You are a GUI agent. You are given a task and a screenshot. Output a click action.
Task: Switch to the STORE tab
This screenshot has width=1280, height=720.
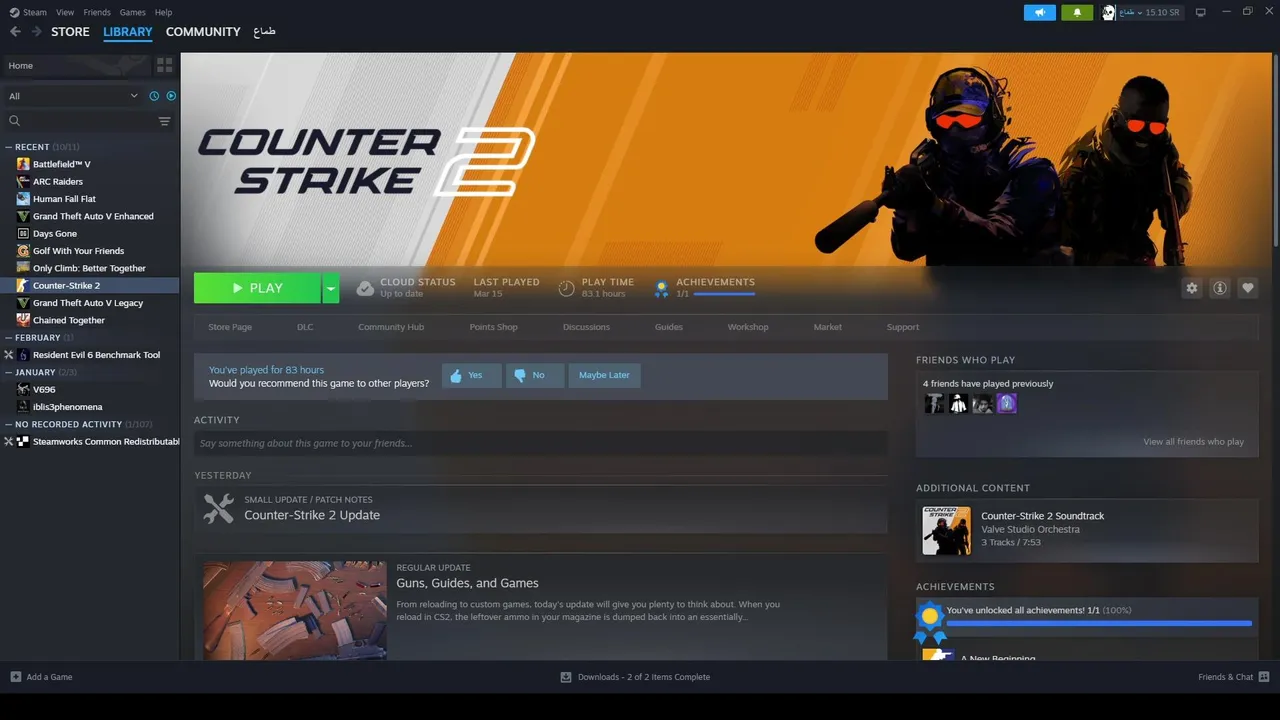pyautogui.click(x=70, y=32)
